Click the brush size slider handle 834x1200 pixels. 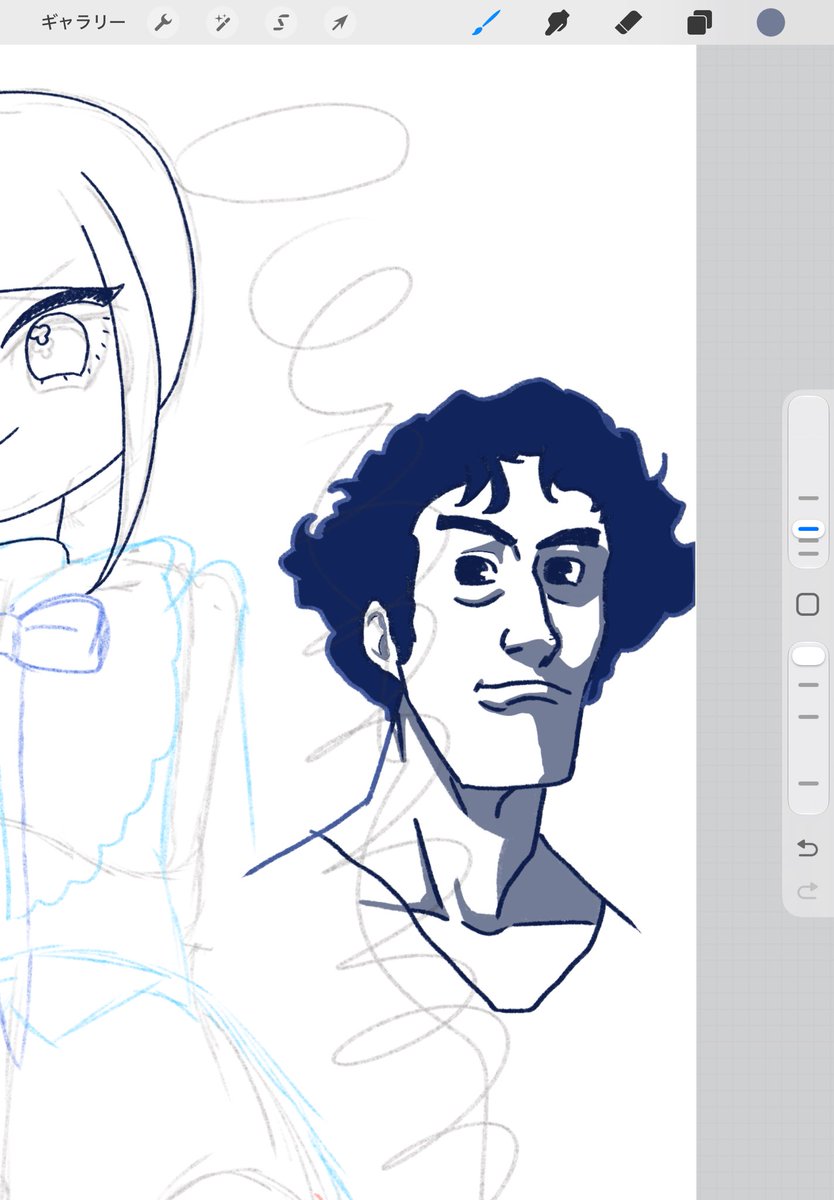(x=808, y=528)
